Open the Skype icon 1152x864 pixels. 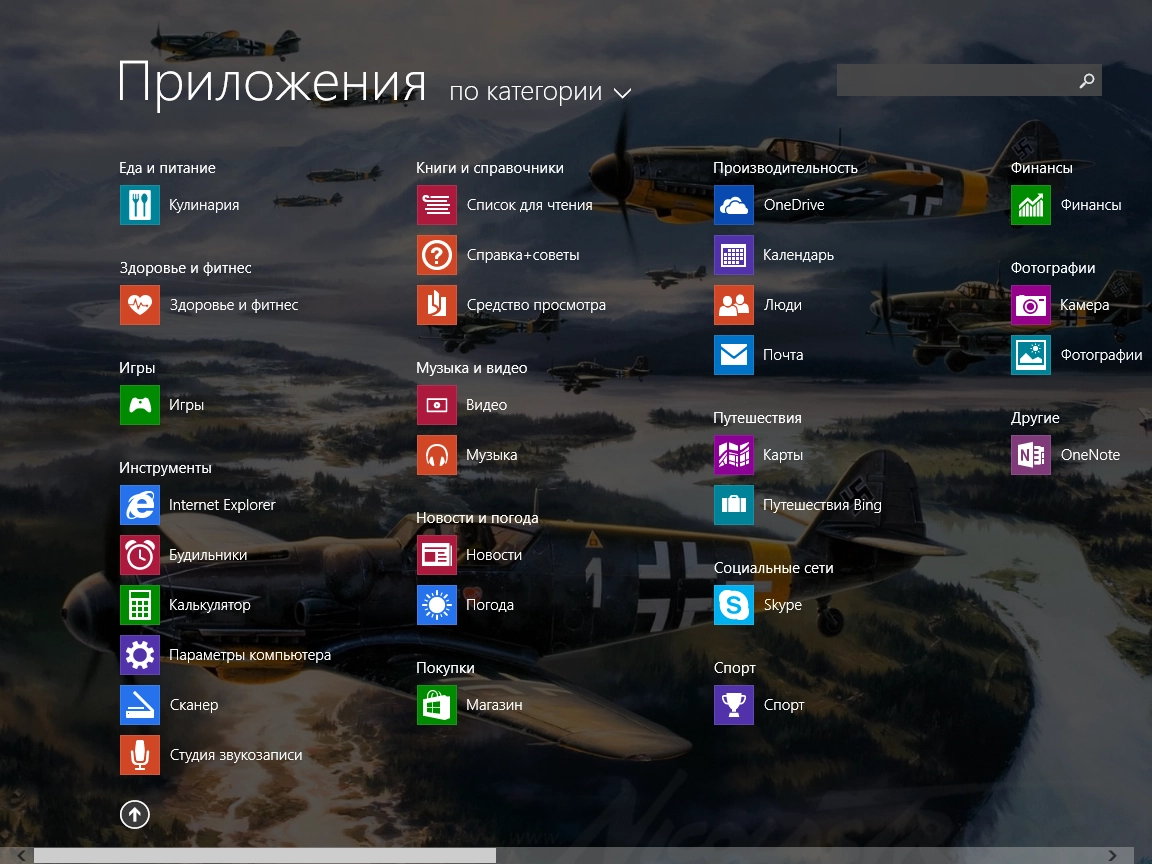[x=734, y=605]
